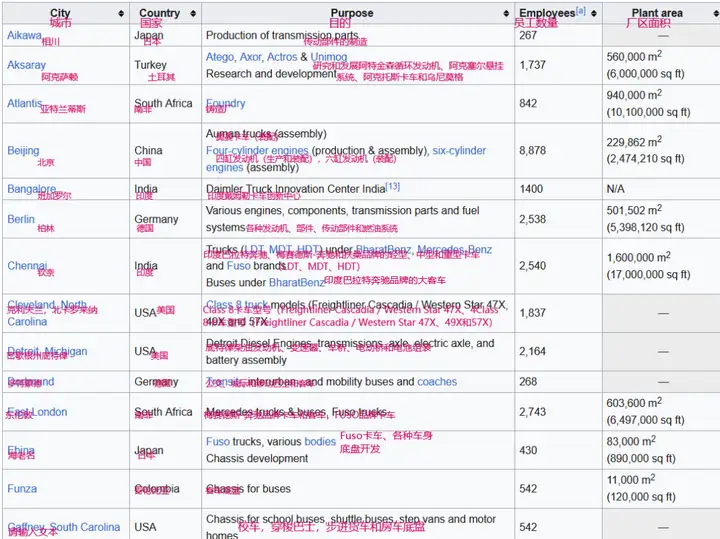Screen dimensions: 720x539
Task: Select employee count 8,878
Action: pyautogui.click(x=533, y=151)
